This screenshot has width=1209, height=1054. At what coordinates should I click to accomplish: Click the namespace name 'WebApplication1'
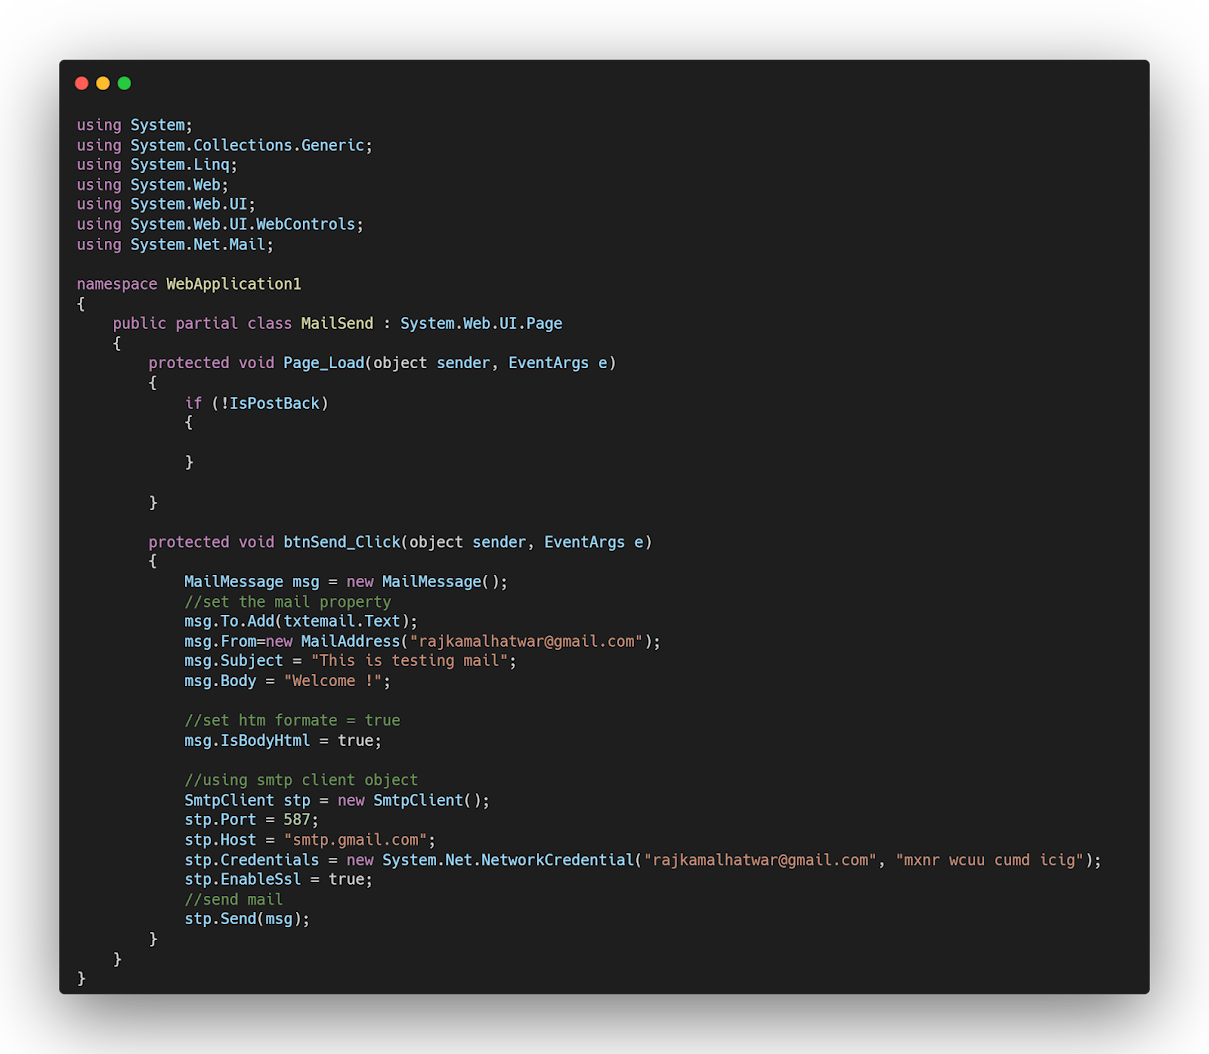click(x=234, y=284)
